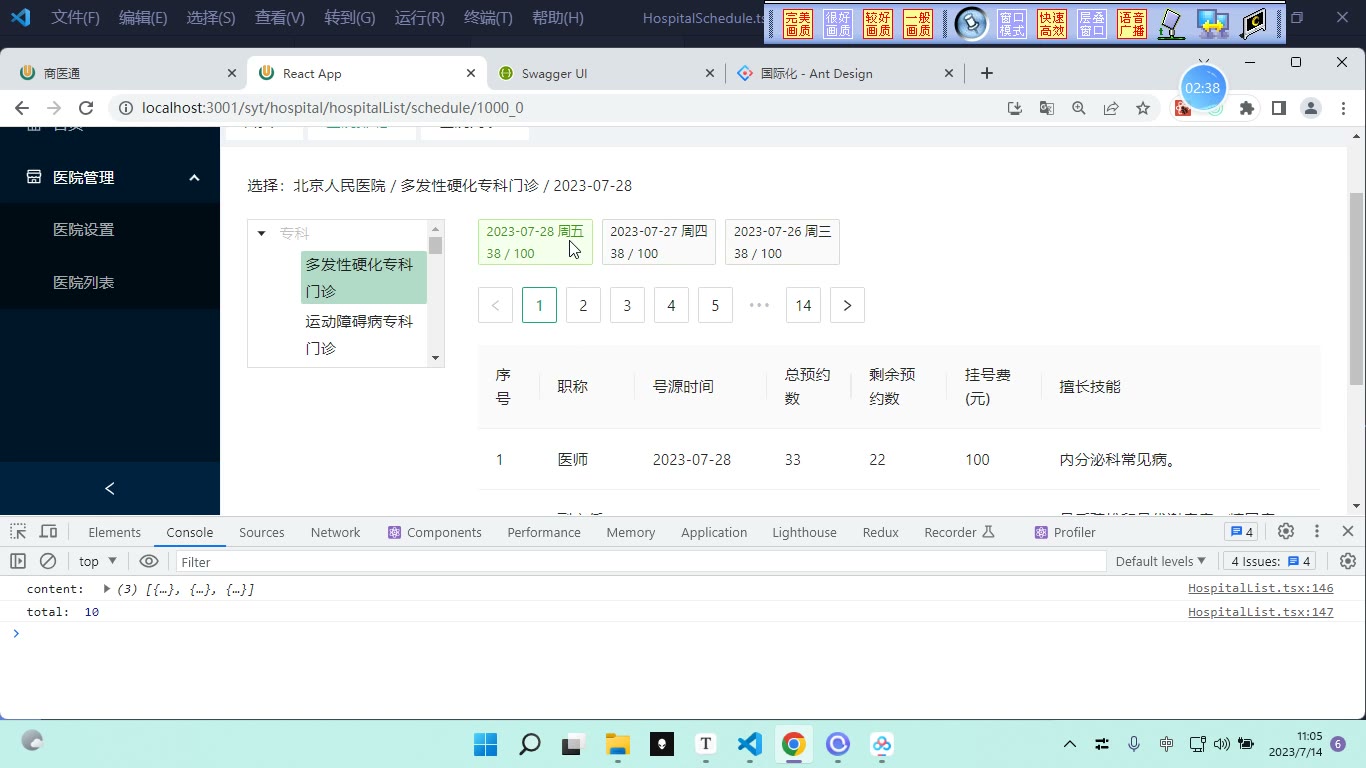Toggle 快速高效 mode in floating toolbar

click(1052, 24)
